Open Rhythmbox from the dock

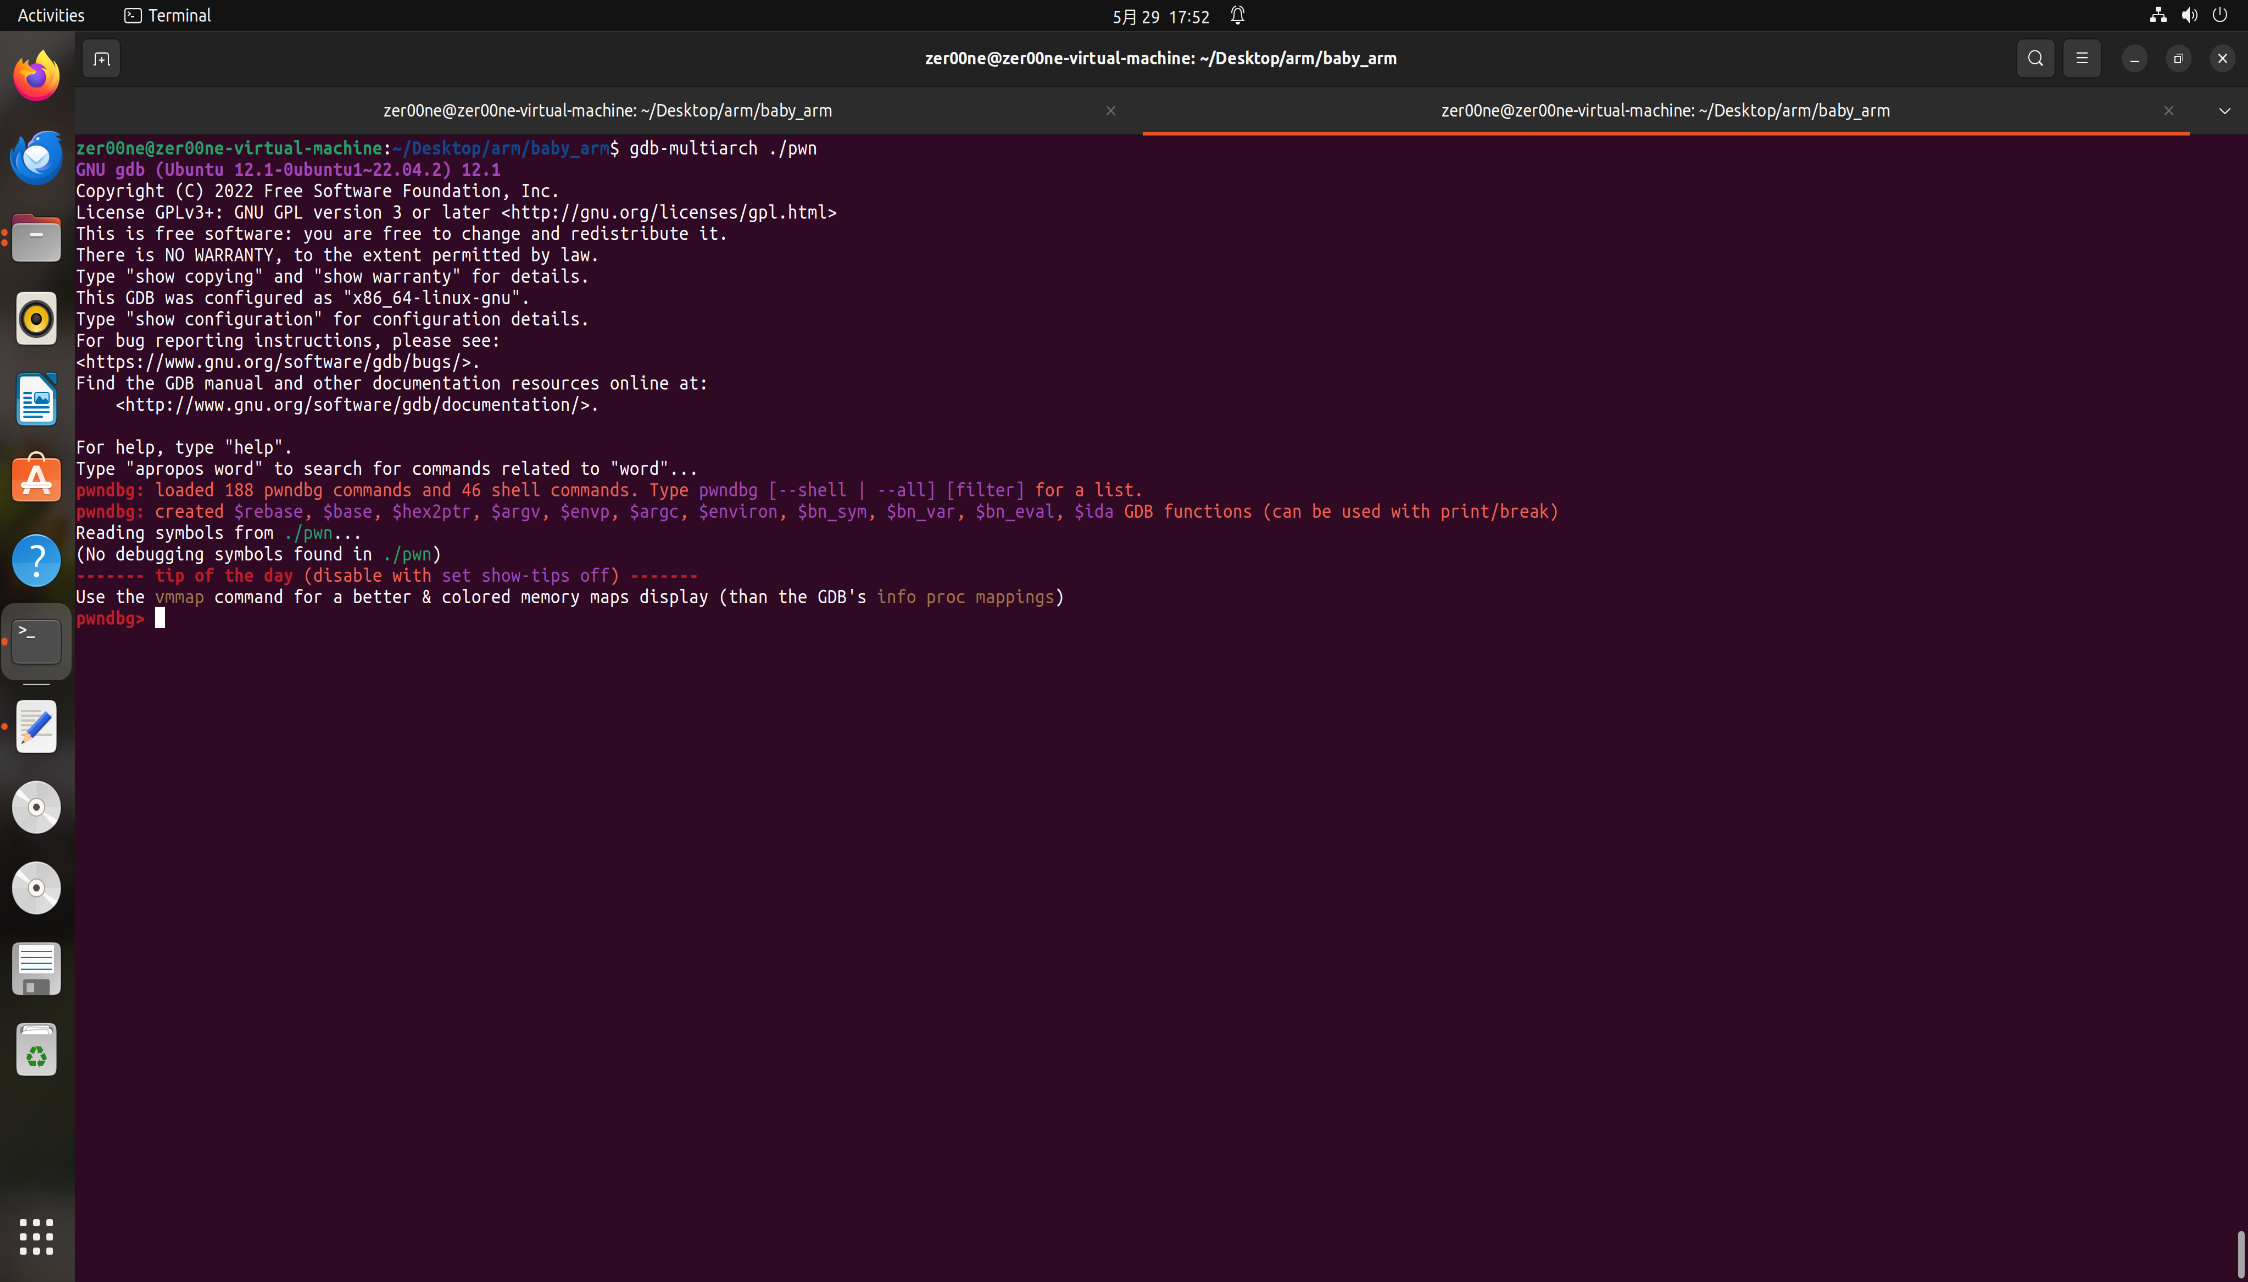37,319
